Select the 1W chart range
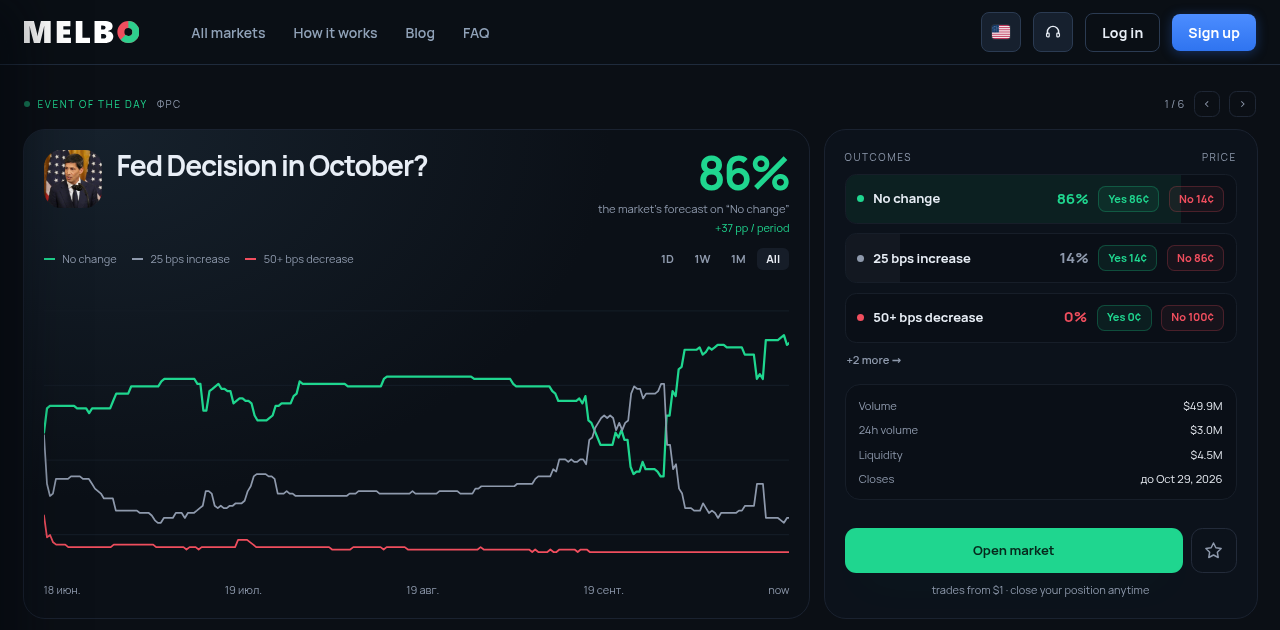Viewport: 1280px width, 630px height. (703, 259)
